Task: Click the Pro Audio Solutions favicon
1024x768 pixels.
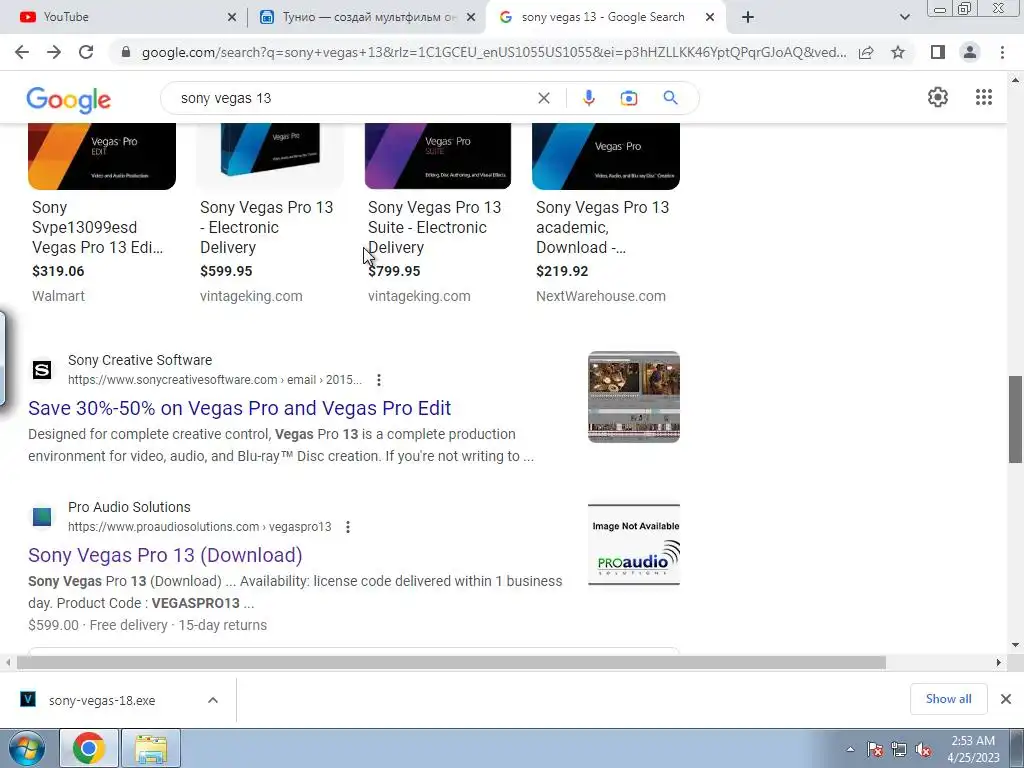Action: coord(42,517)
